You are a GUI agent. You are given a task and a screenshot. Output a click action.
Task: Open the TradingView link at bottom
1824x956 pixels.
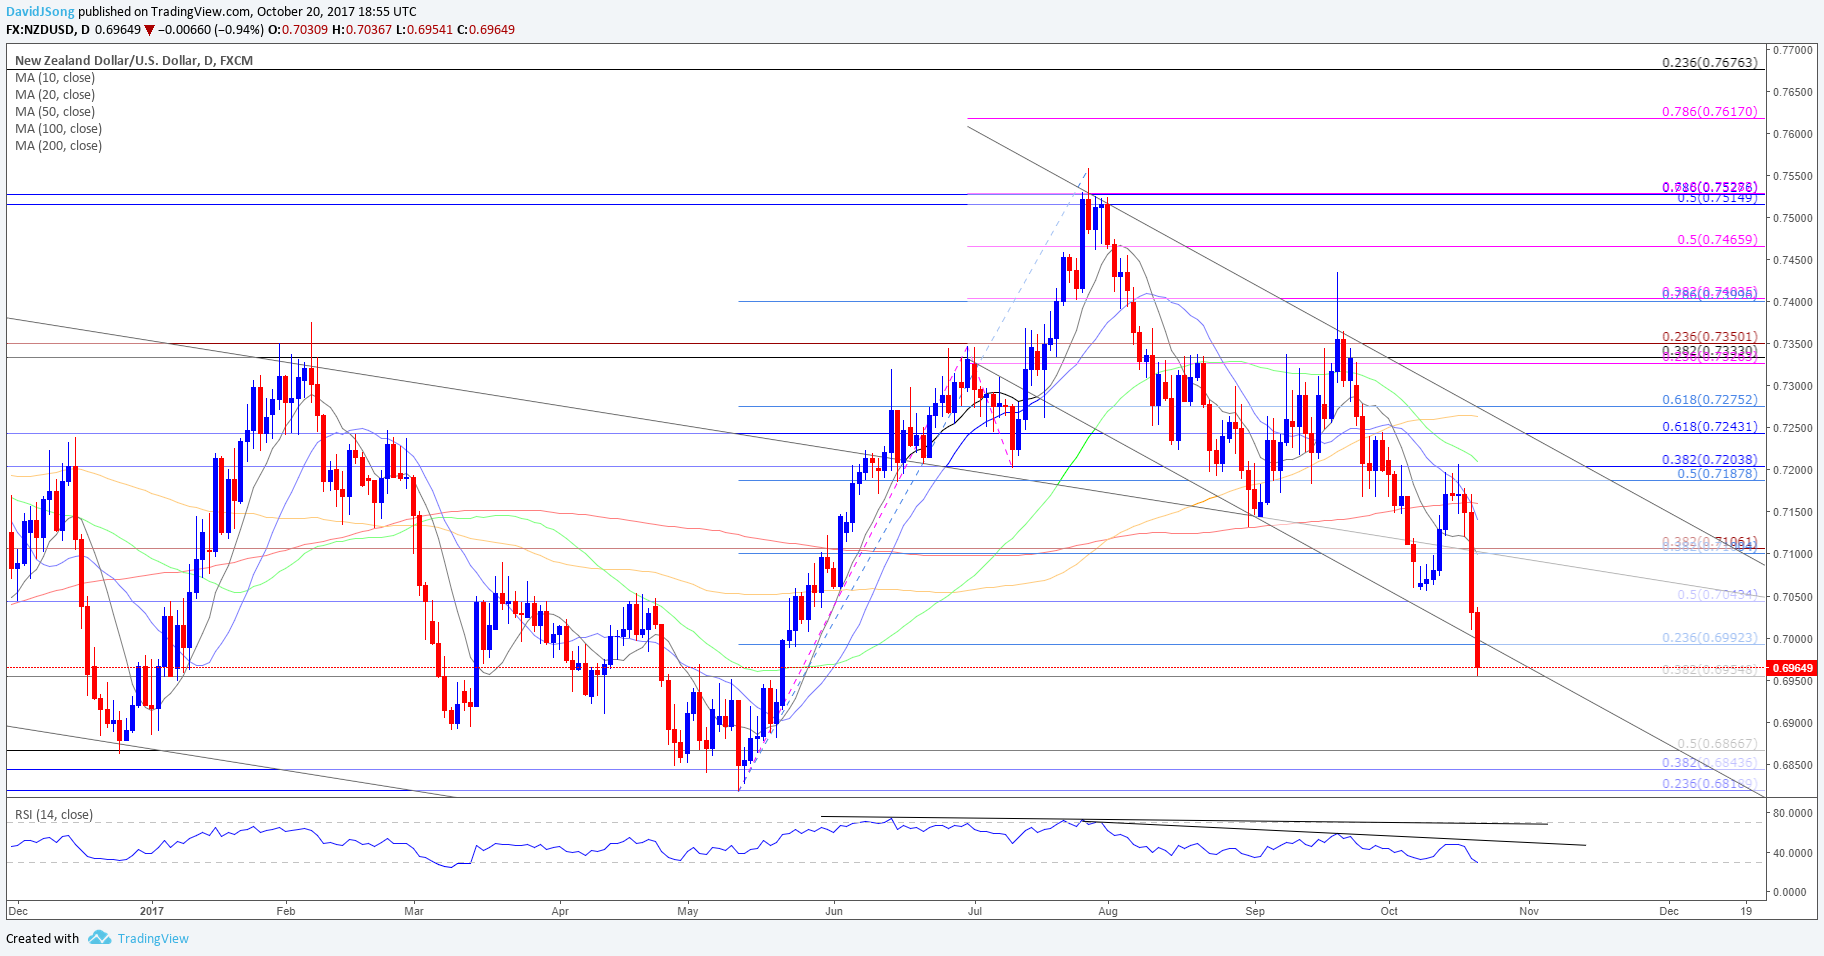153,938
